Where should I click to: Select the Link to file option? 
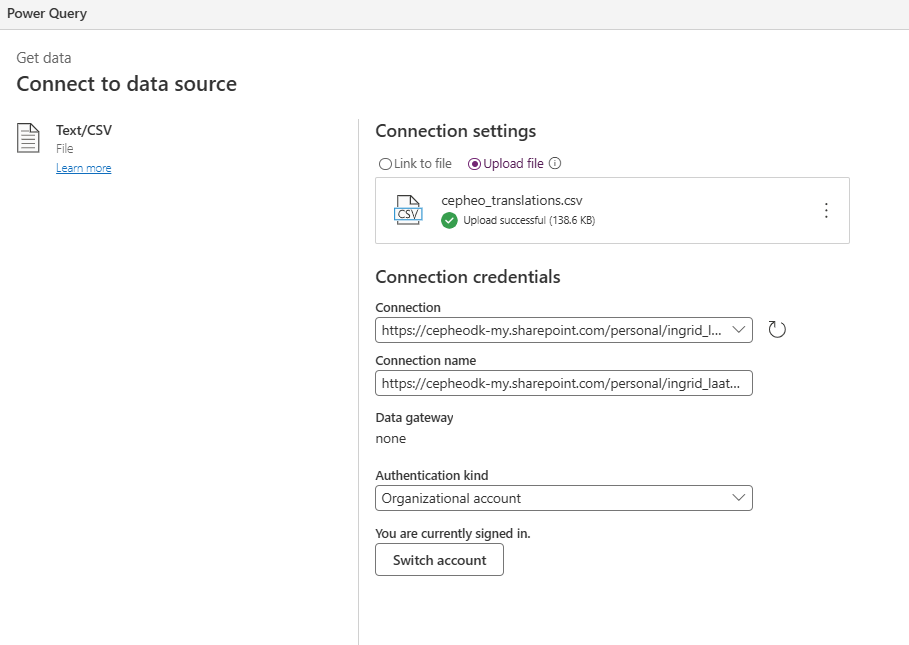385,164
